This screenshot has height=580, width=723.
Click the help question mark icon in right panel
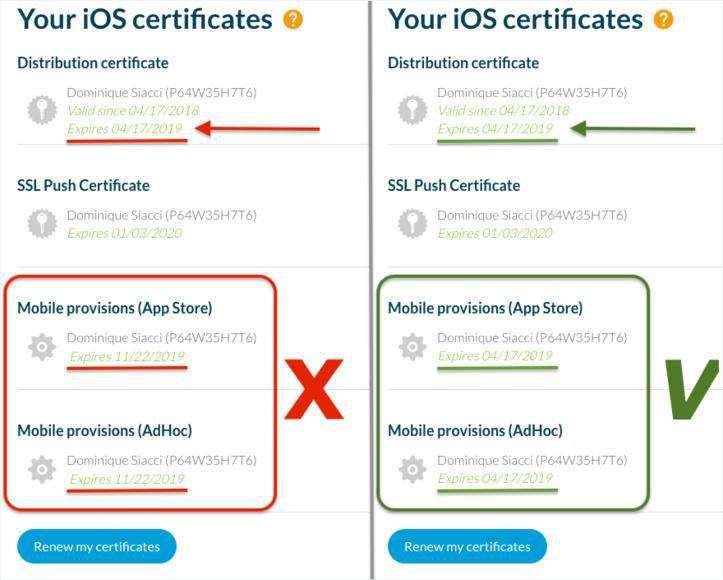pyautogui.click(x=663, y=19)
